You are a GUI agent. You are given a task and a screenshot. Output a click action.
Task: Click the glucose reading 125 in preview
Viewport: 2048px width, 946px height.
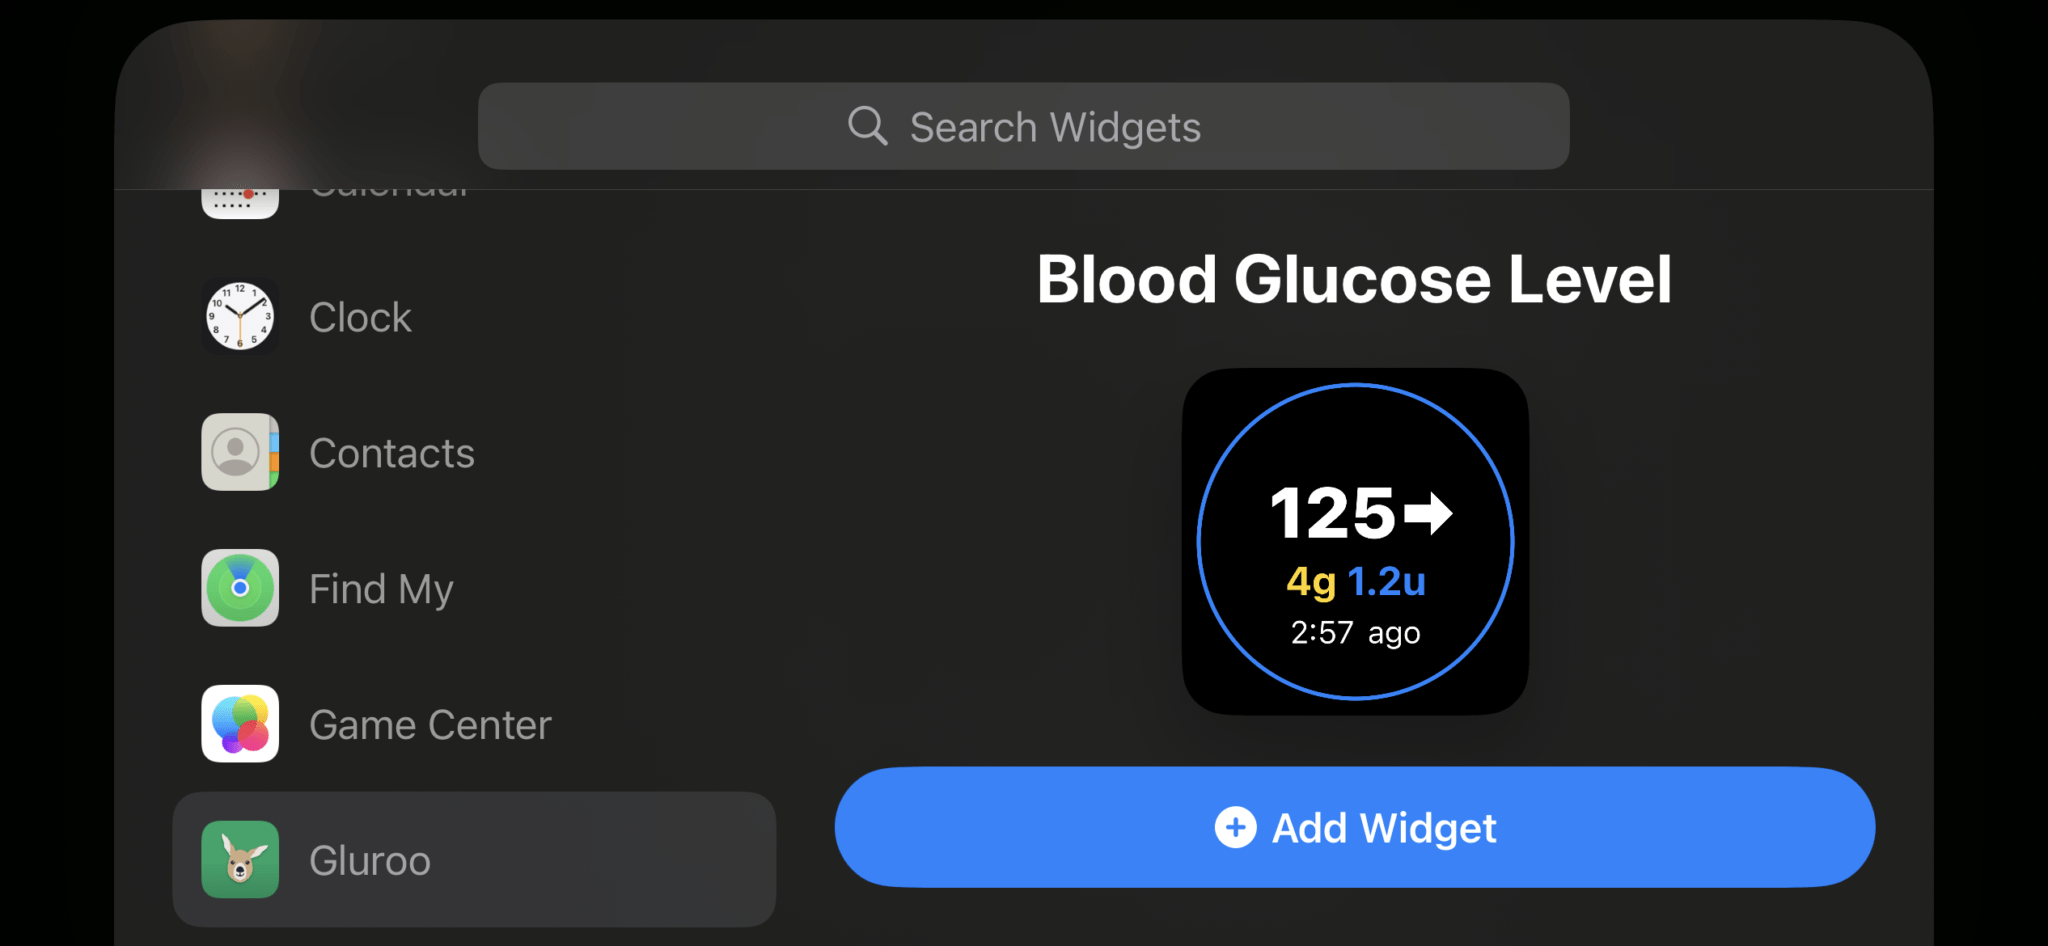click(x=1333, y=514)
